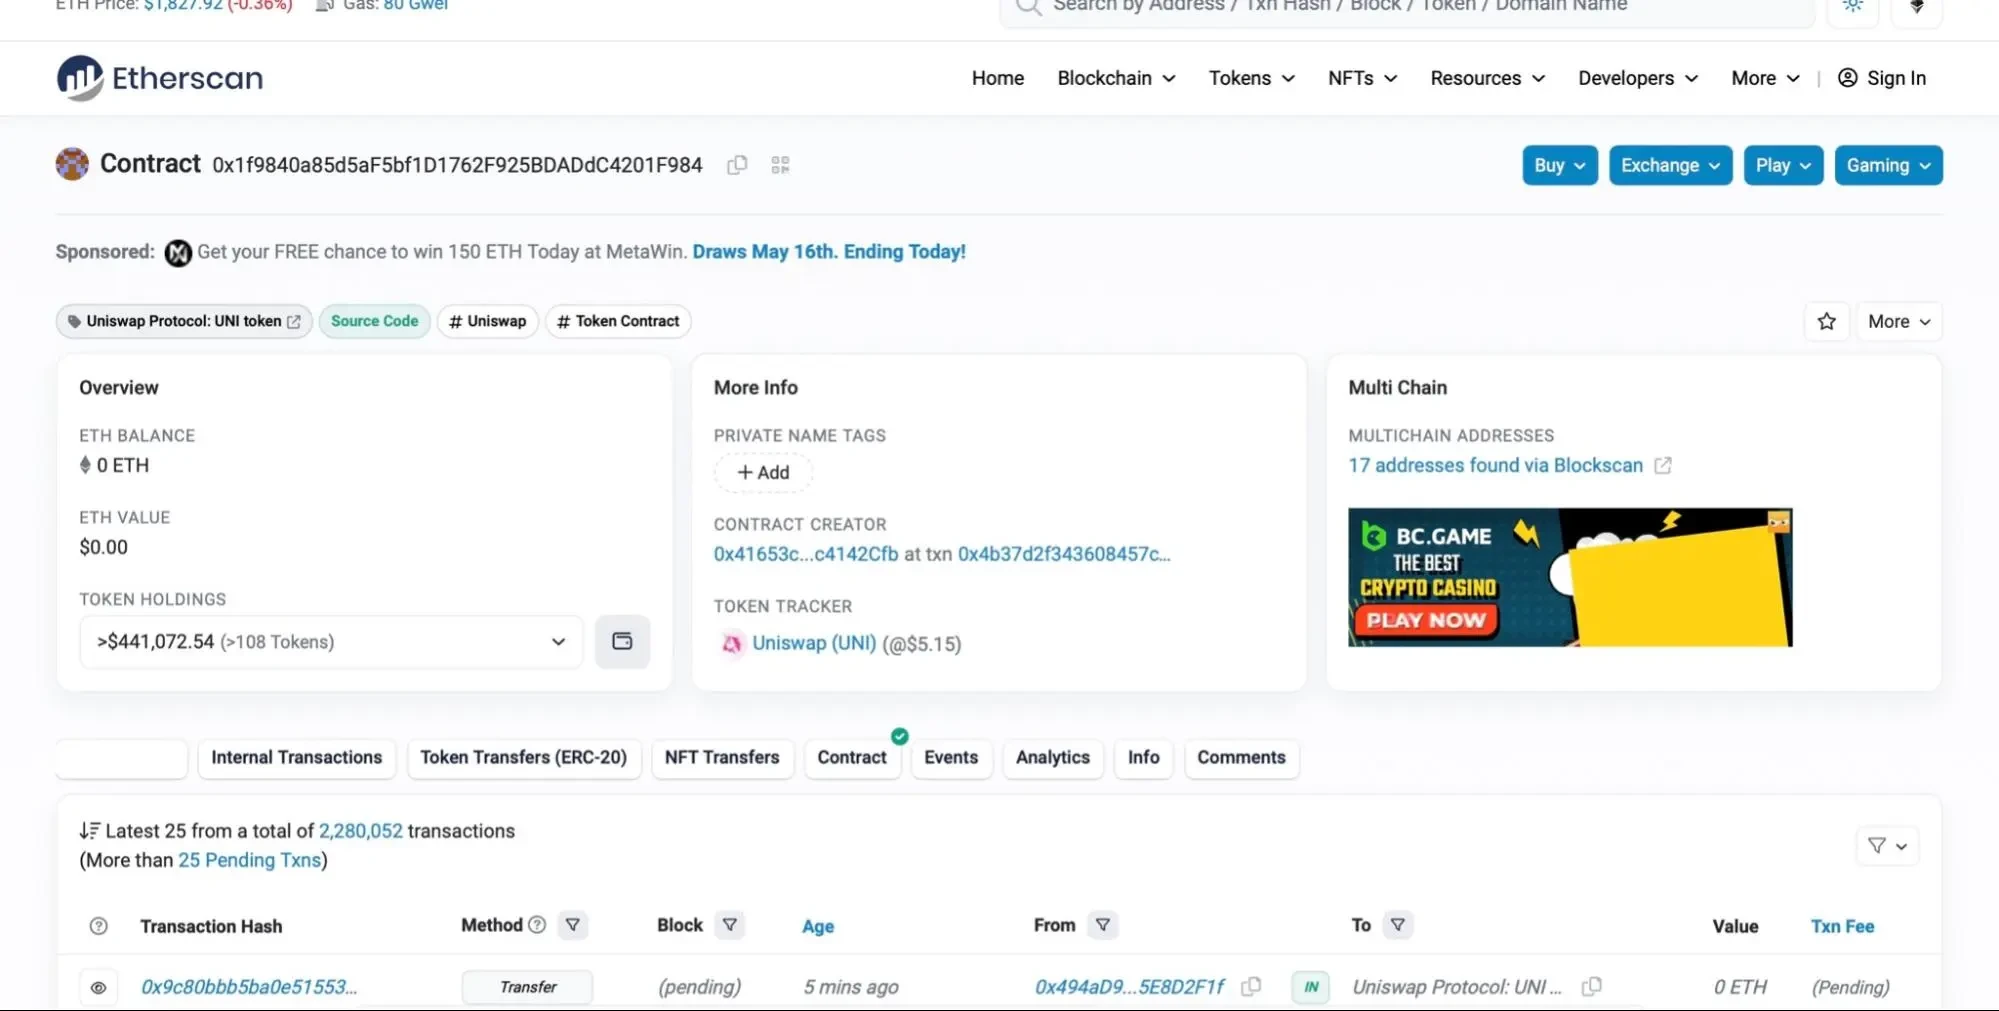The image size is (1999, 1011).
Task: Open the Buy dropdown
Action: click(x=1559, y=166)
